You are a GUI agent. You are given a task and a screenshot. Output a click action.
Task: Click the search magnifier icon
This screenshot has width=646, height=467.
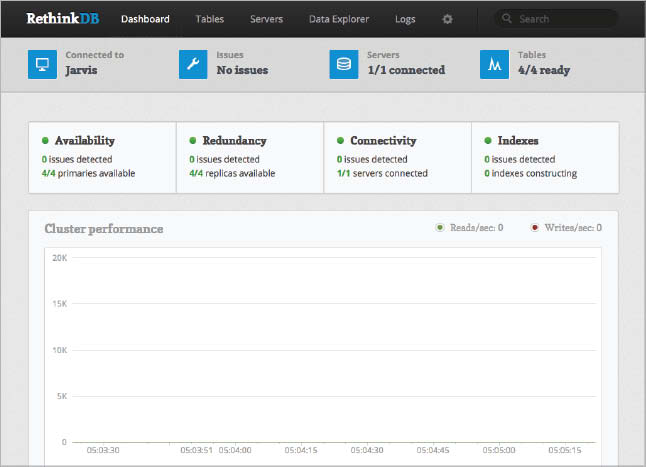point(508,19)
